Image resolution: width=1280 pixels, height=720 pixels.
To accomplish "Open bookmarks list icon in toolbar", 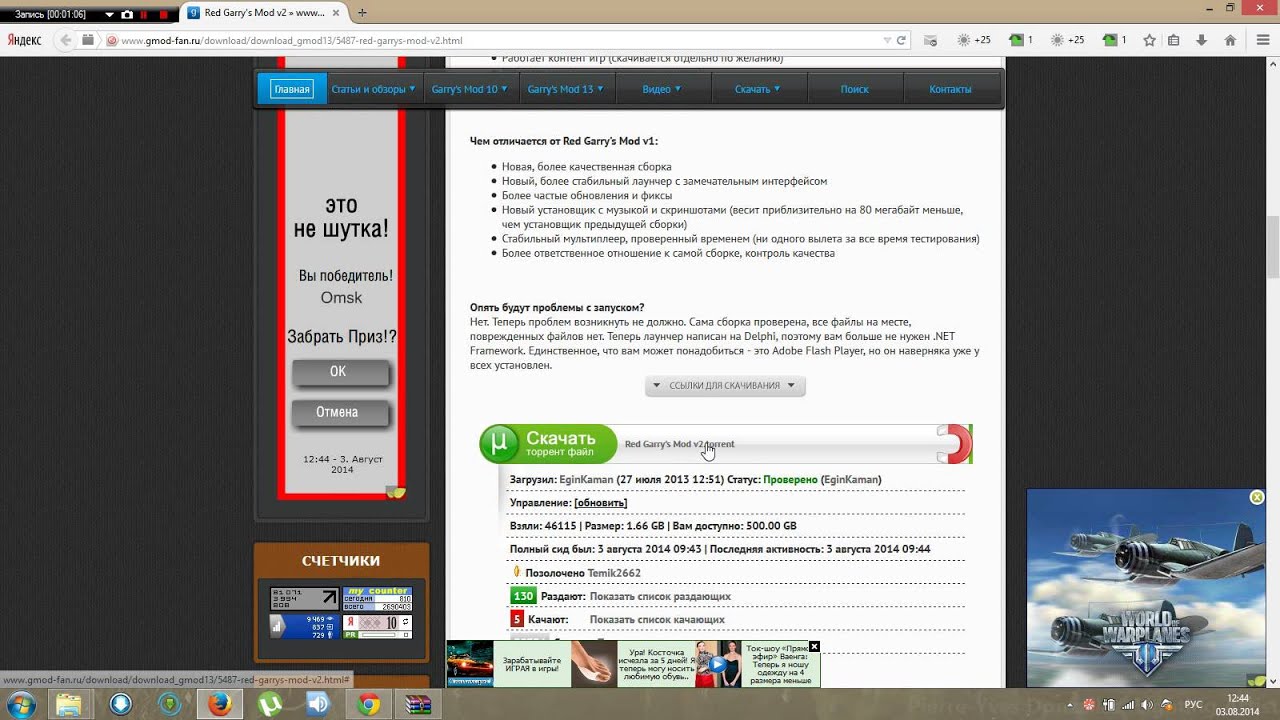I will tap(1174, 40).
